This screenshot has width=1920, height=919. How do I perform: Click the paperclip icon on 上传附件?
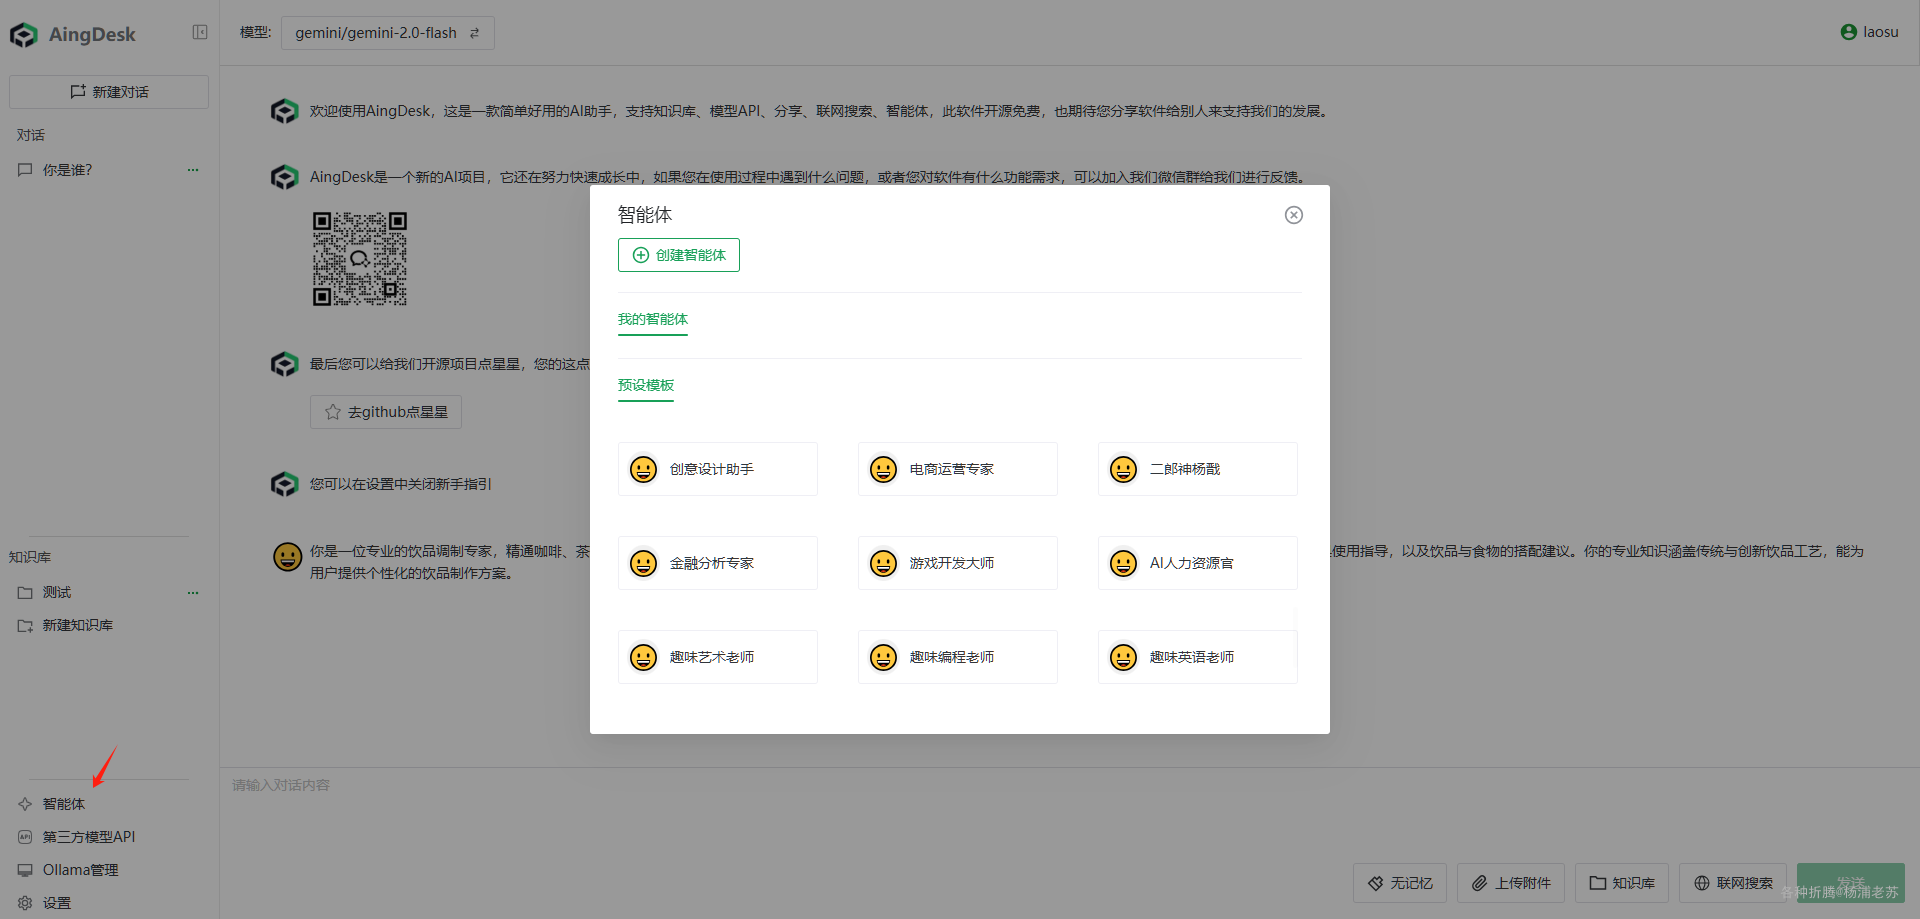(1479, 883)
